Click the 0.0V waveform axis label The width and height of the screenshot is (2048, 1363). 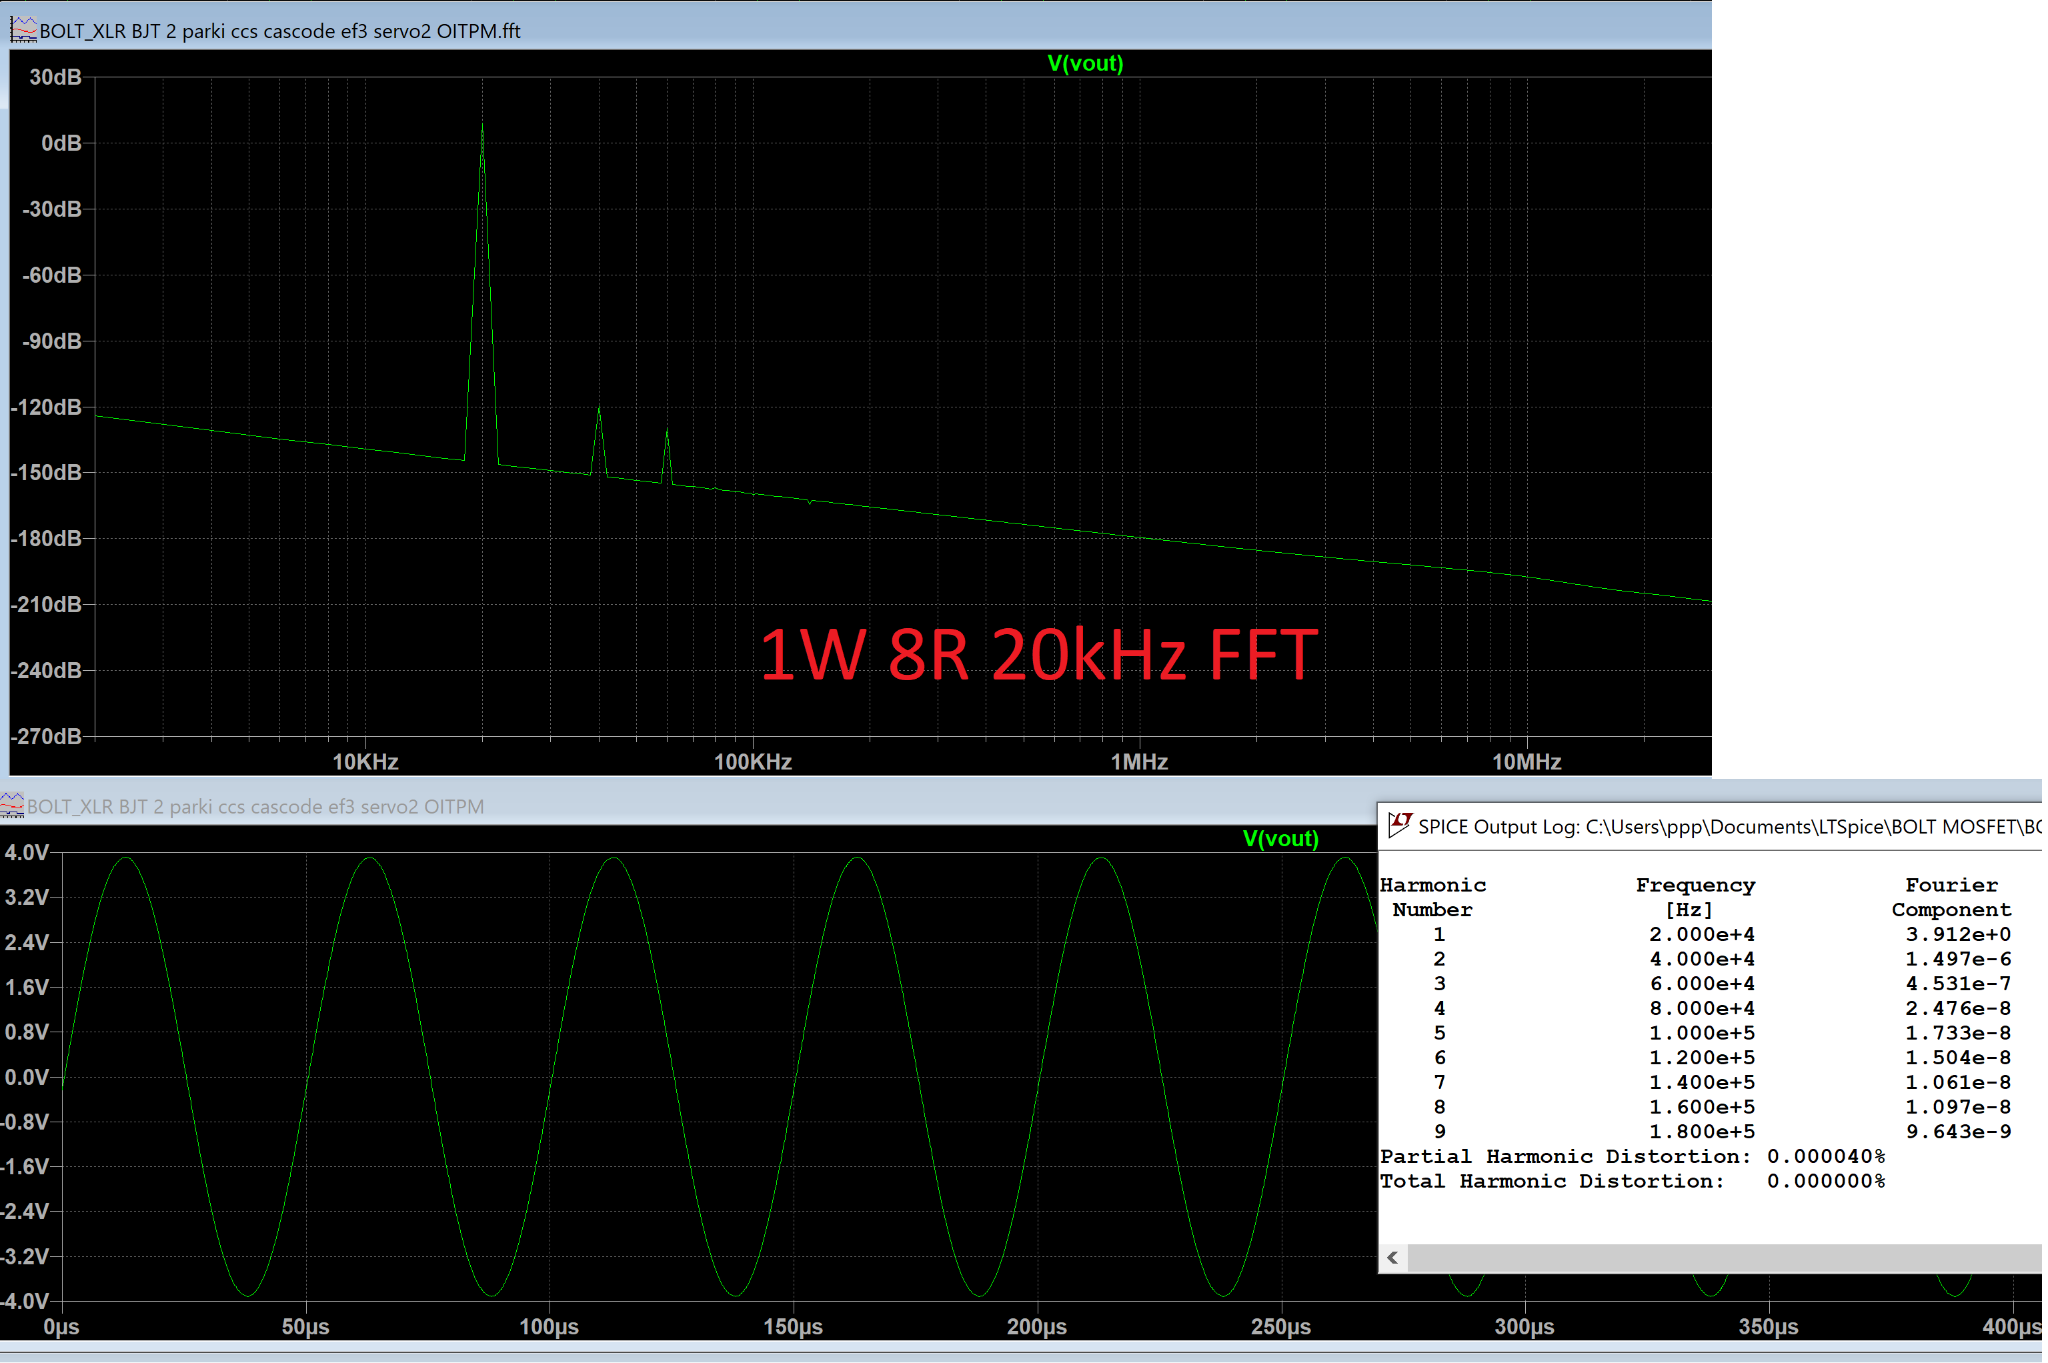26,1077
